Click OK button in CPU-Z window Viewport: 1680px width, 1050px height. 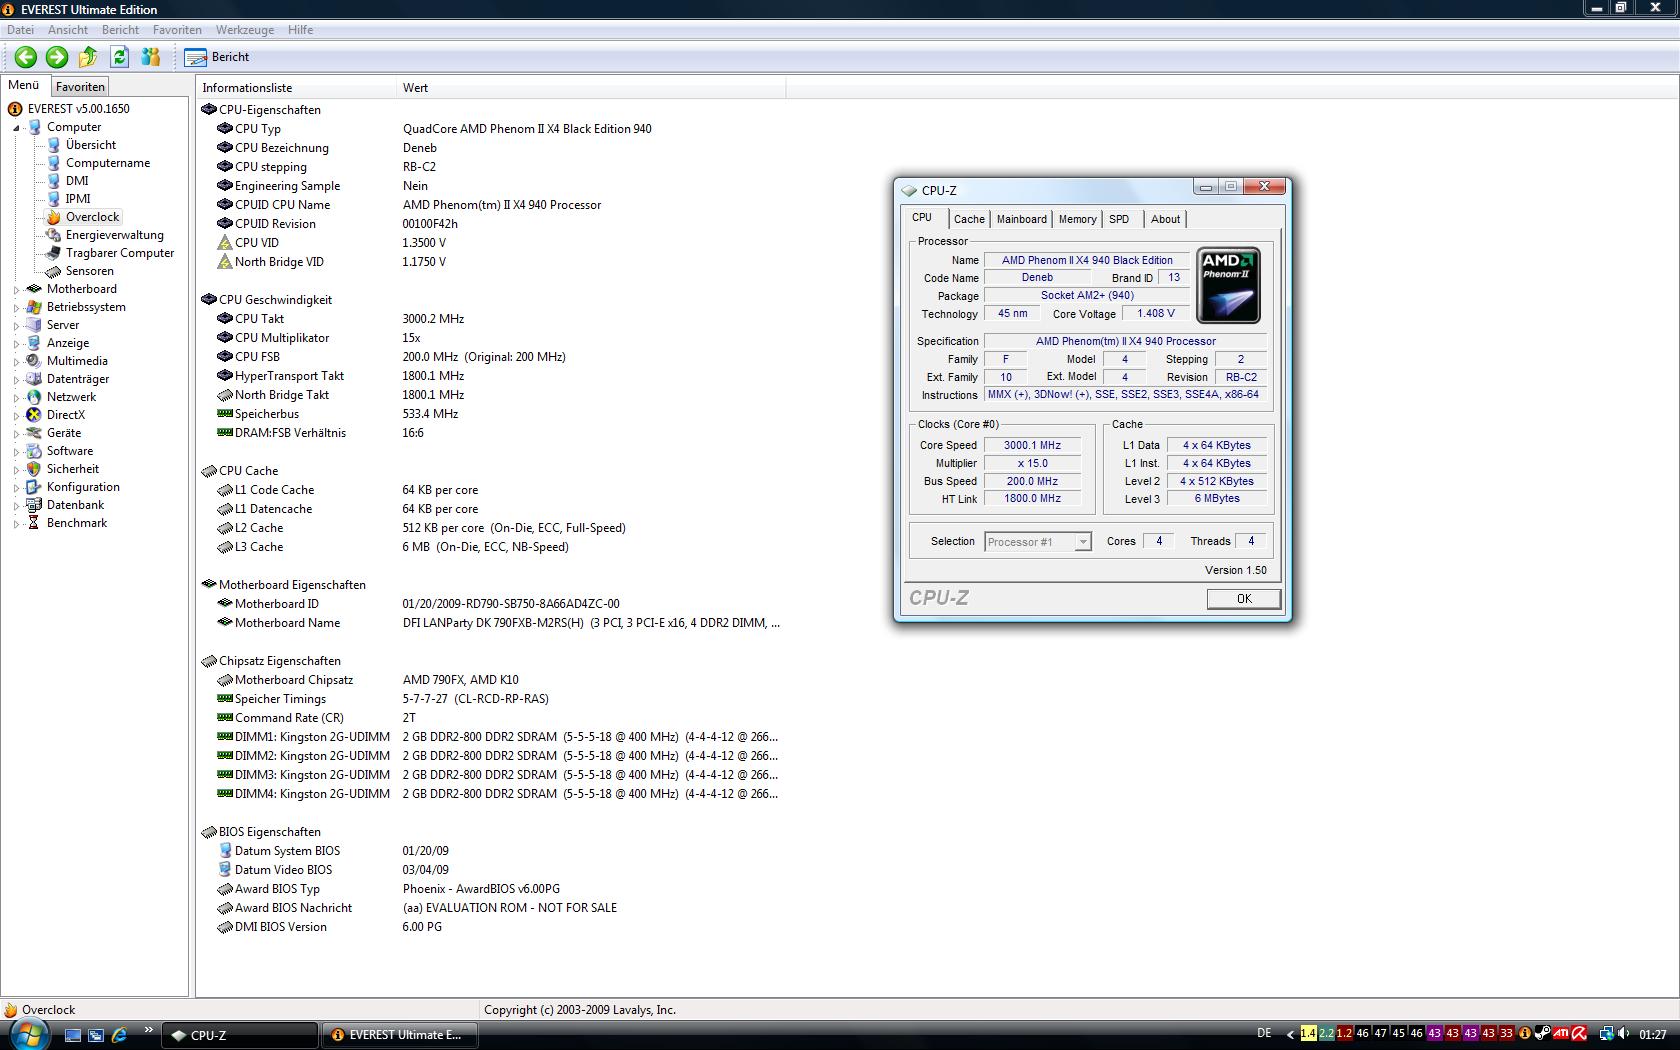pyautogui.click(x=1244, y=599)
